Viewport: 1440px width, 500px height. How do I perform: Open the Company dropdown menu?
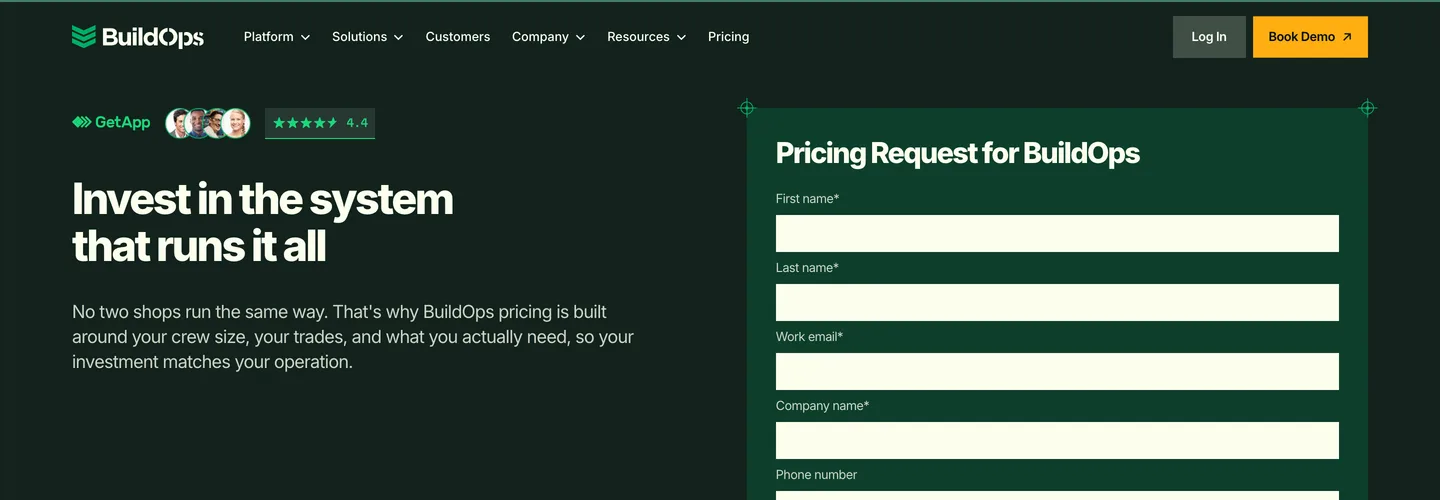click(x=549, y=37)
